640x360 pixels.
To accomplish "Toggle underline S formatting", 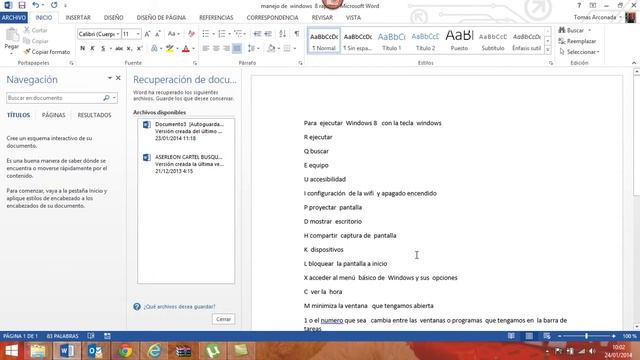I will [103, 48].
